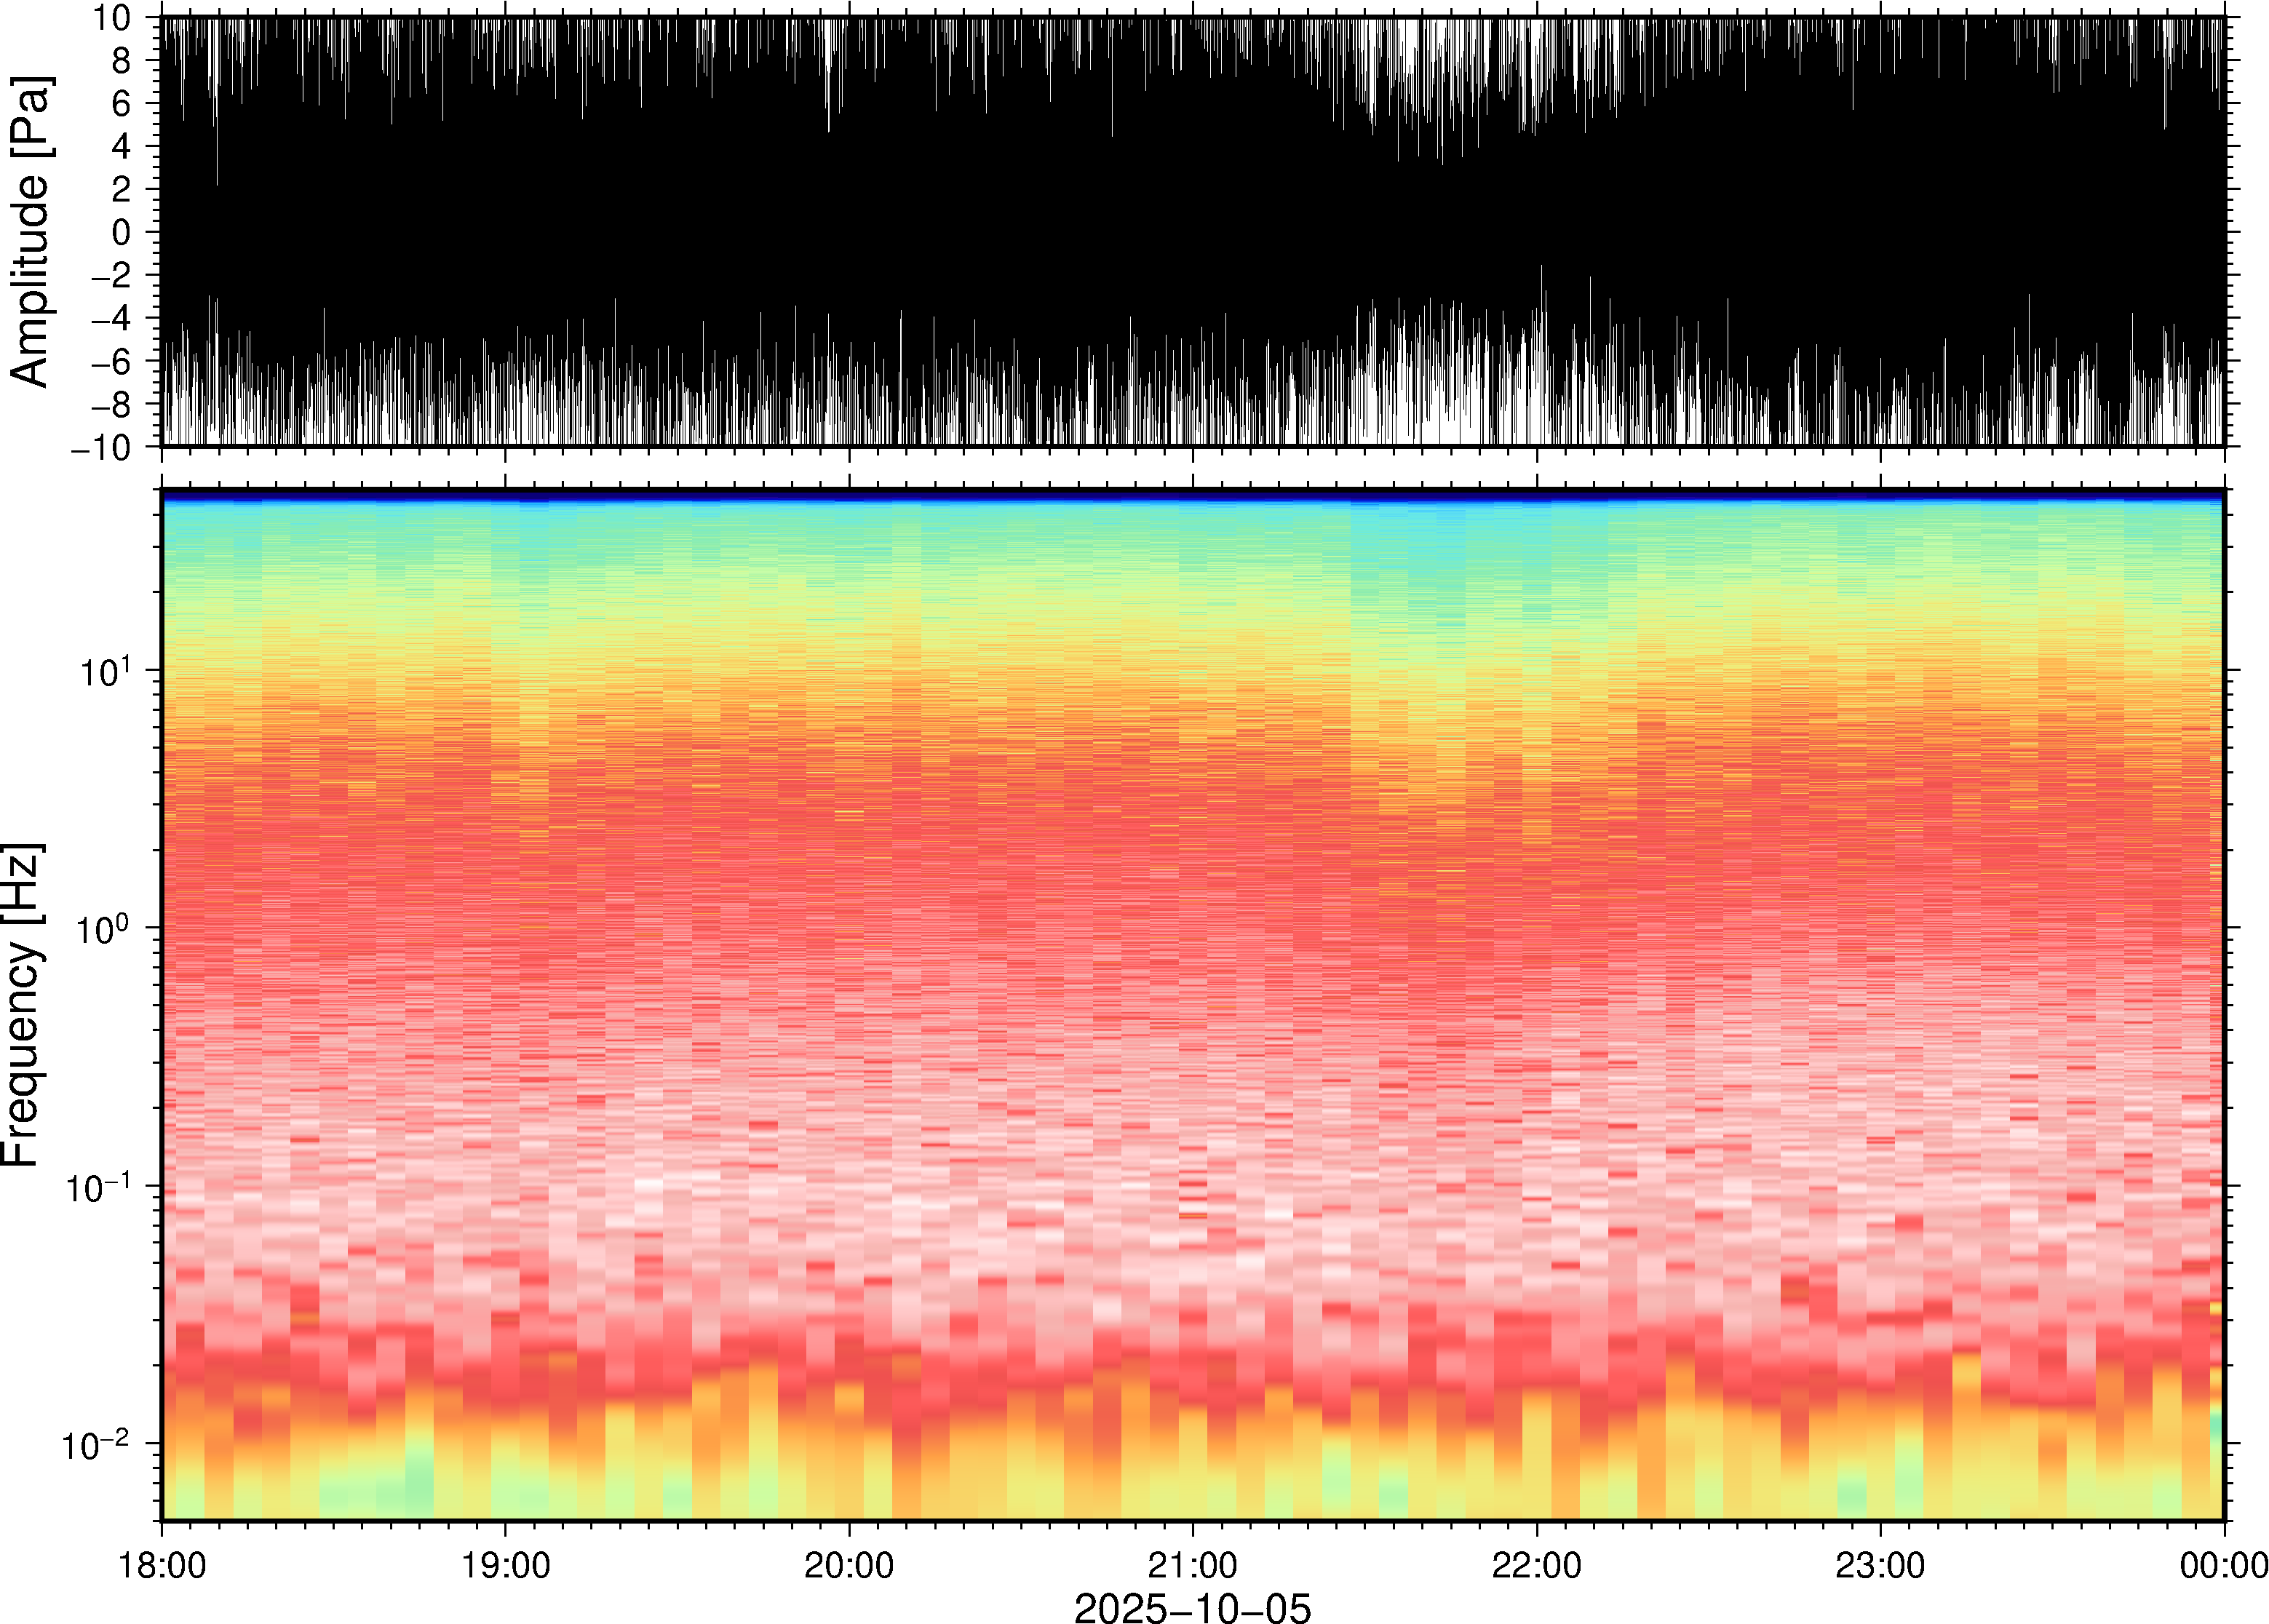The height and width of the screenshot is (1624, 2269).
Task: Click the dark blue band atop spectrogram
Action: (x=1192, y=495)
